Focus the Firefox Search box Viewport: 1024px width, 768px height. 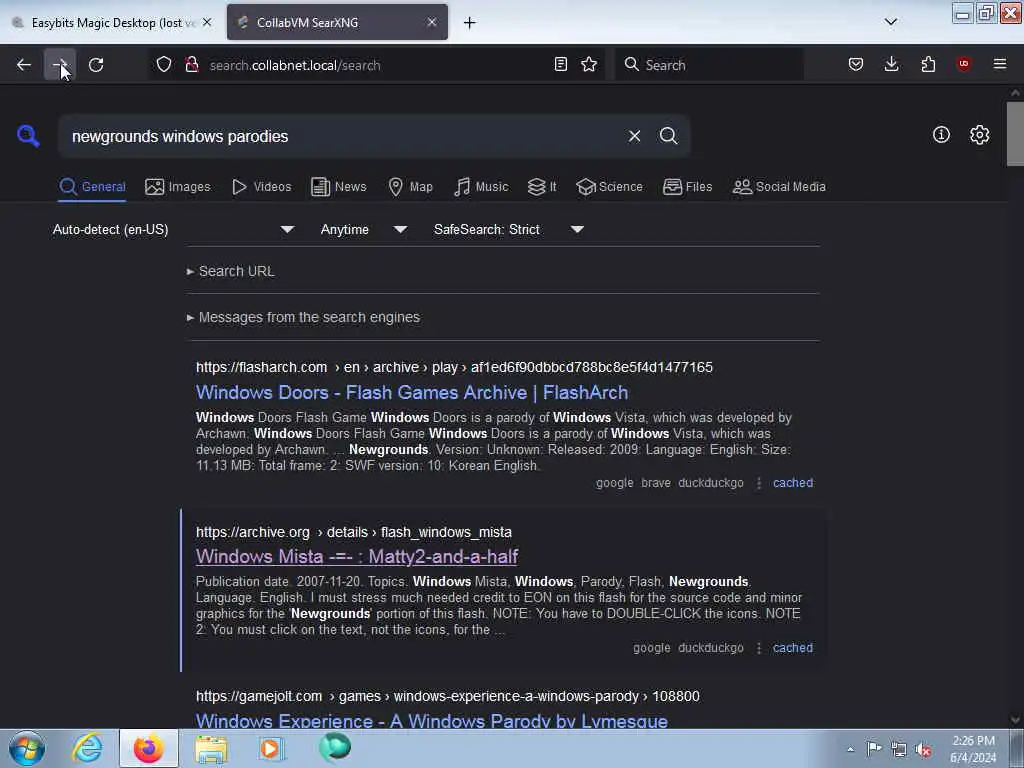coord(709,65)
